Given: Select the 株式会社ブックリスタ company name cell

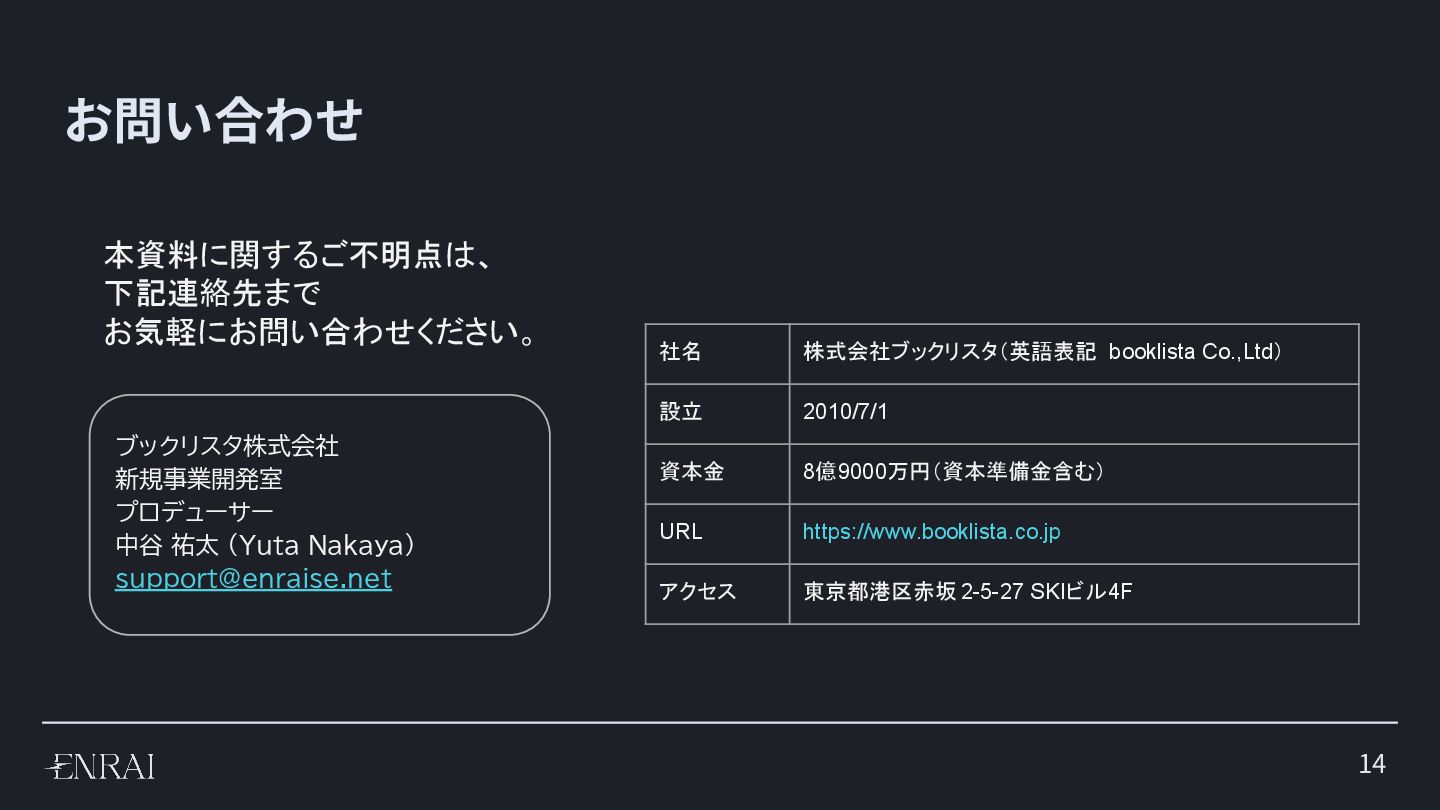Looking at the screenshot, I should coord(1074,354).
